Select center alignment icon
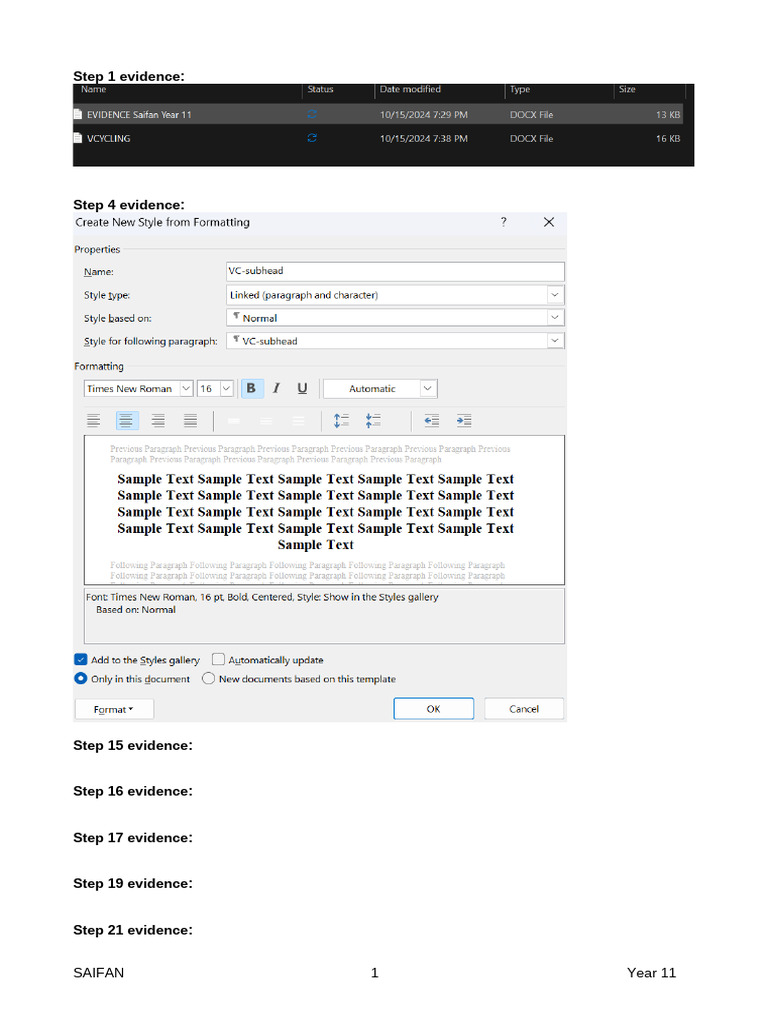 click(126, 421)
